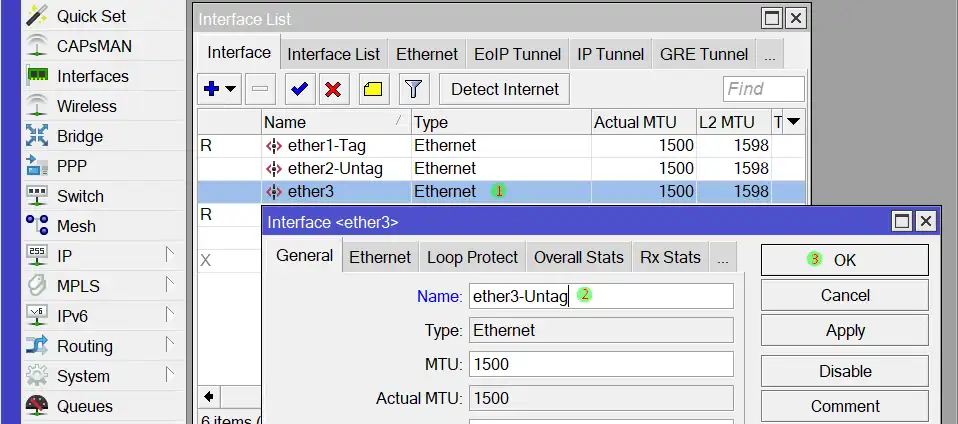Click the blue plus add interface icon
This screenshot has width=958, height=424.
[212, 89]
